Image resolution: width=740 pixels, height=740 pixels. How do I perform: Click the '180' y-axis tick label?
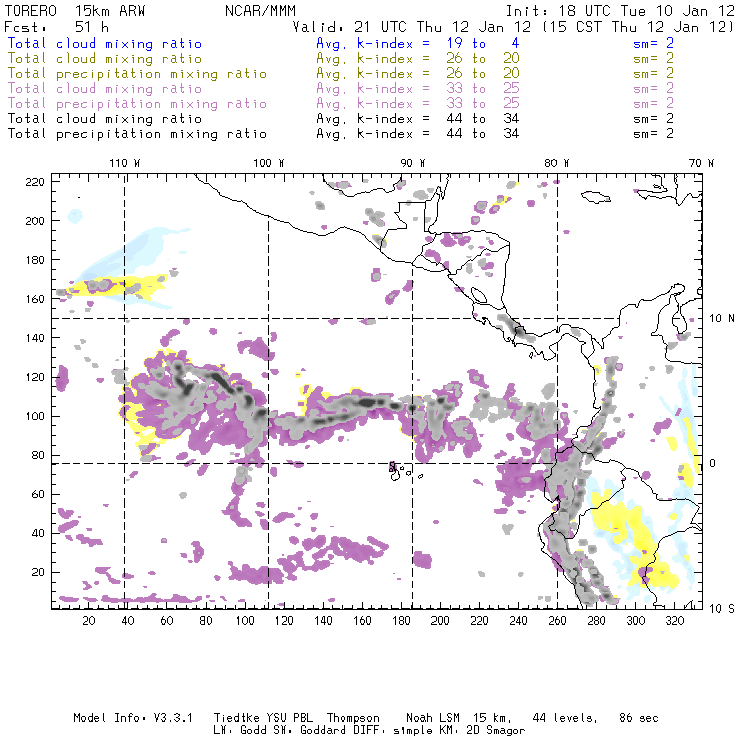(x=35, y=260)
